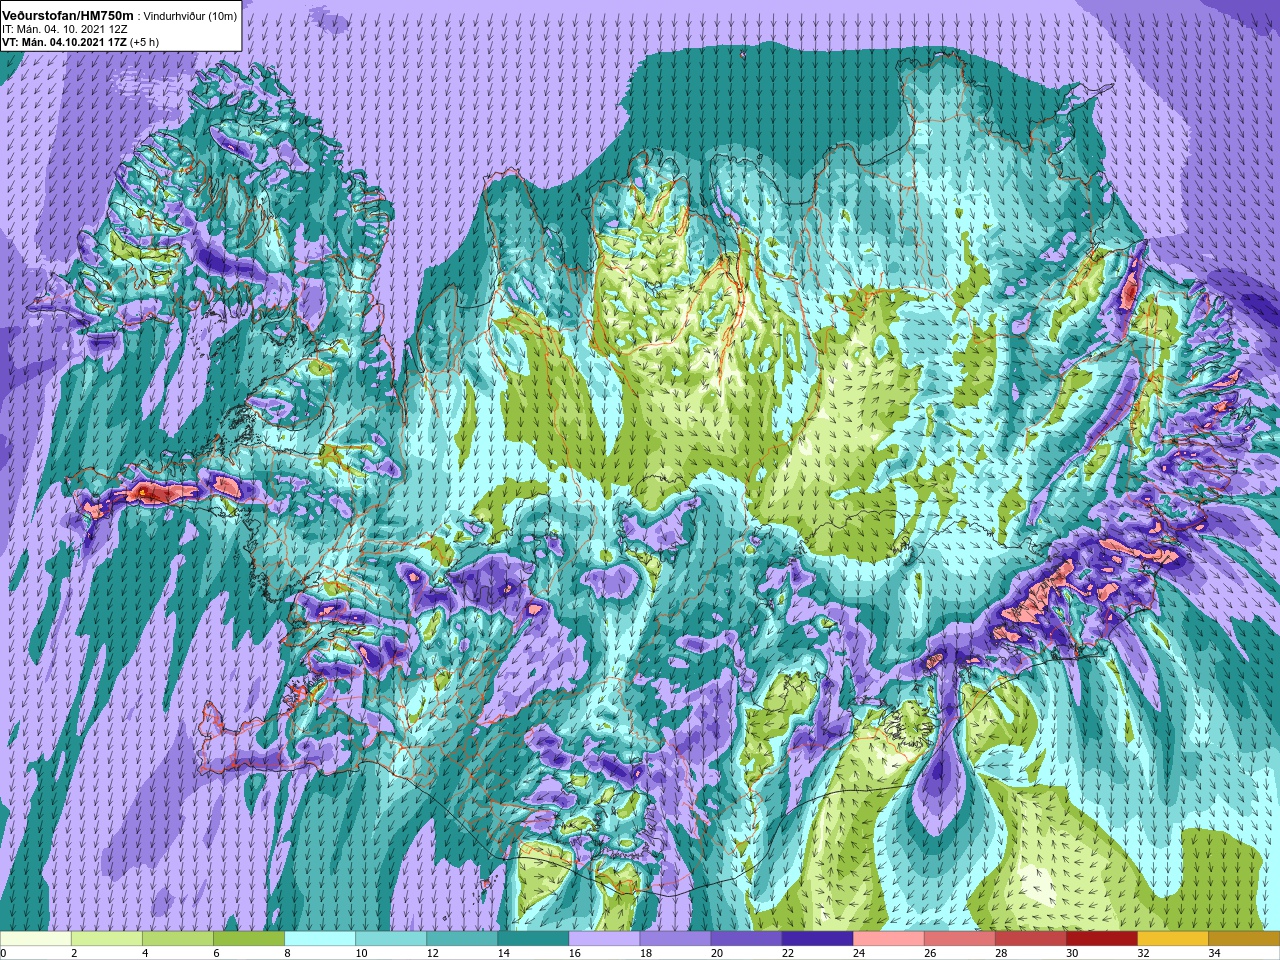Click the legend value 8
Viewport: 1280px width, 960px height.
tap(288, 953)
